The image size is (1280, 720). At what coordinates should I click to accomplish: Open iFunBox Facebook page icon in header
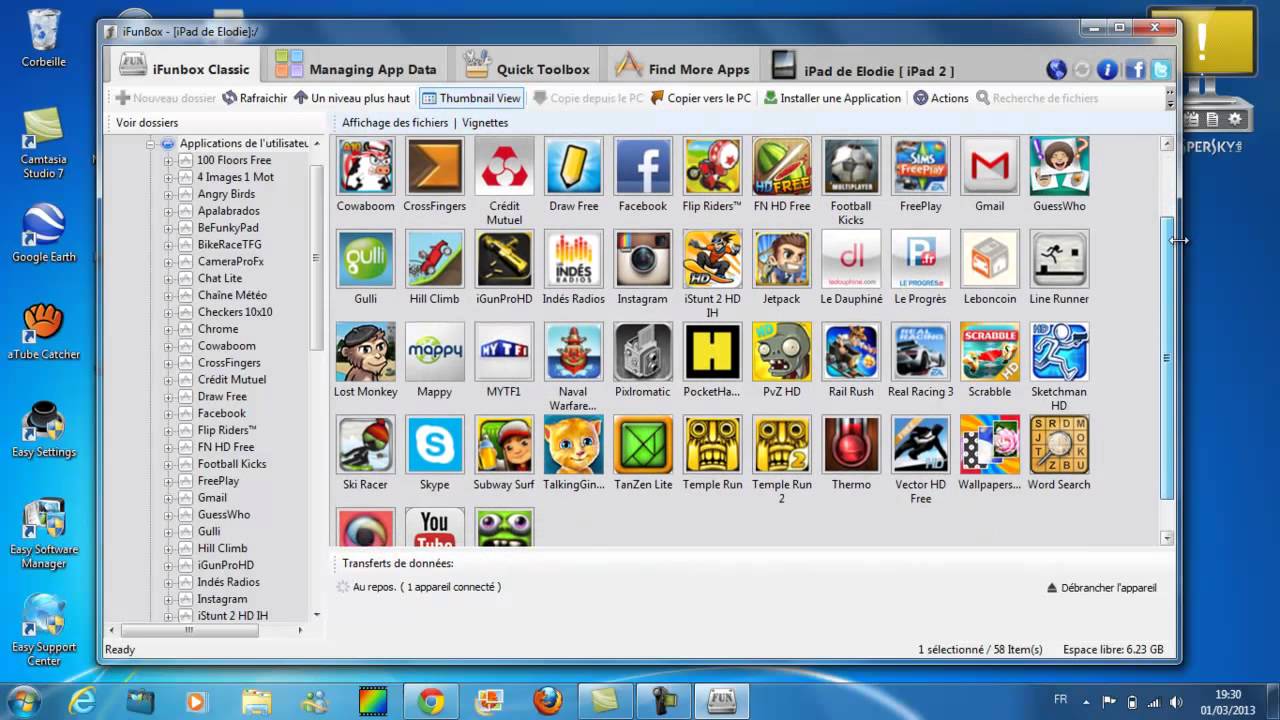click(x=1135, y=69)
